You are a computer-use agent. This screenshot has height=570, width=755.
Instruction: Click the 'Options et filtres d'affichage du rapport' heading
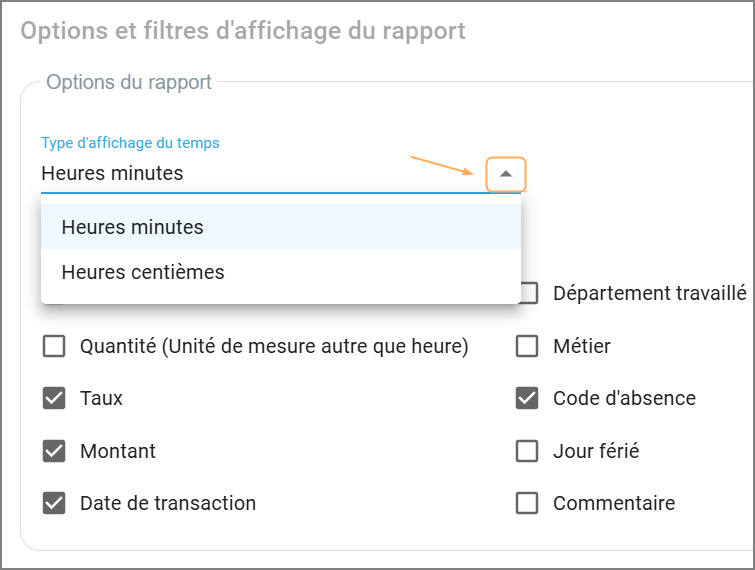click(x=243, y=31)
